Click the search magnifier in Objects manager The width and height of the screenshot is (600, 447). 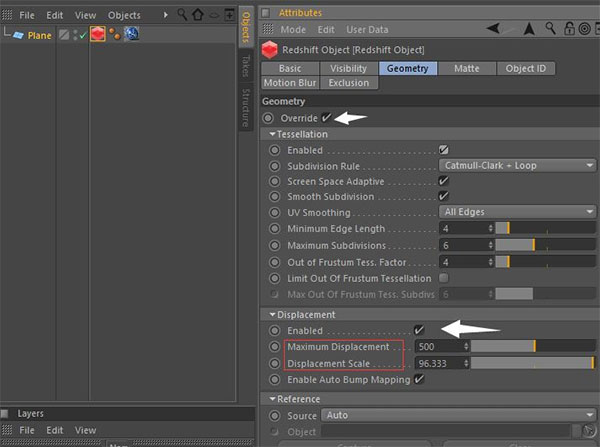pyautogui.click(x=180, y=15)
